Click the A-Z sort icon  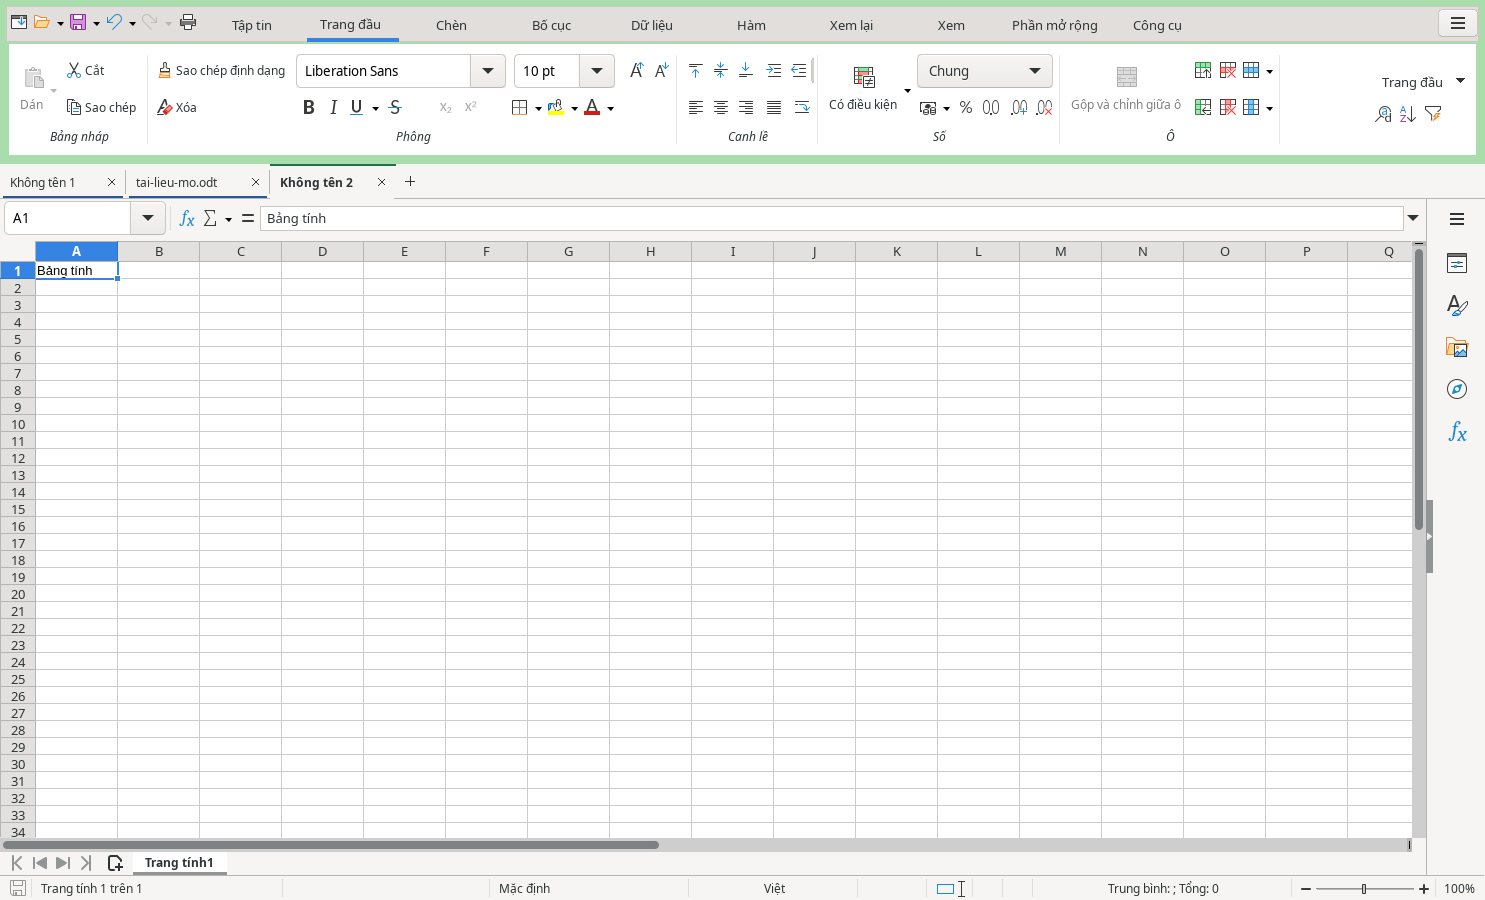[1408, 114]
